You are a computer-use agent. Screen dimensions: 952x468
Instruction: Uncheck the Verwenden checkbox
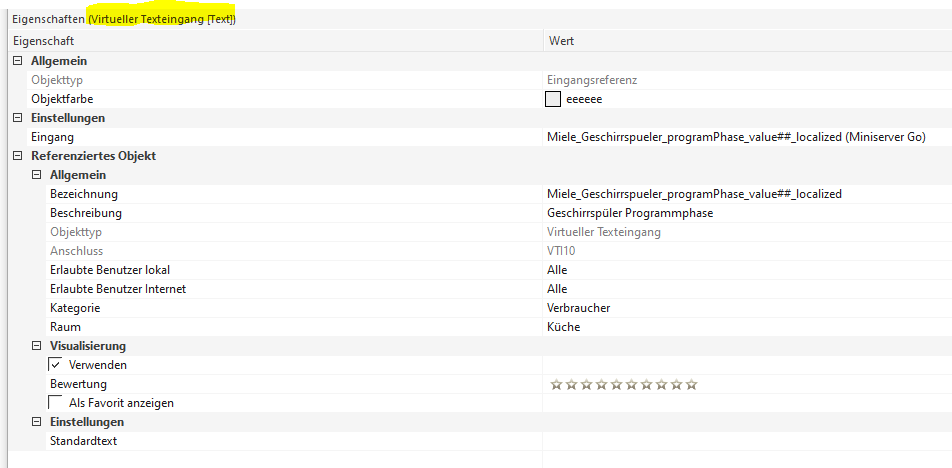click(x=56, y=365)
